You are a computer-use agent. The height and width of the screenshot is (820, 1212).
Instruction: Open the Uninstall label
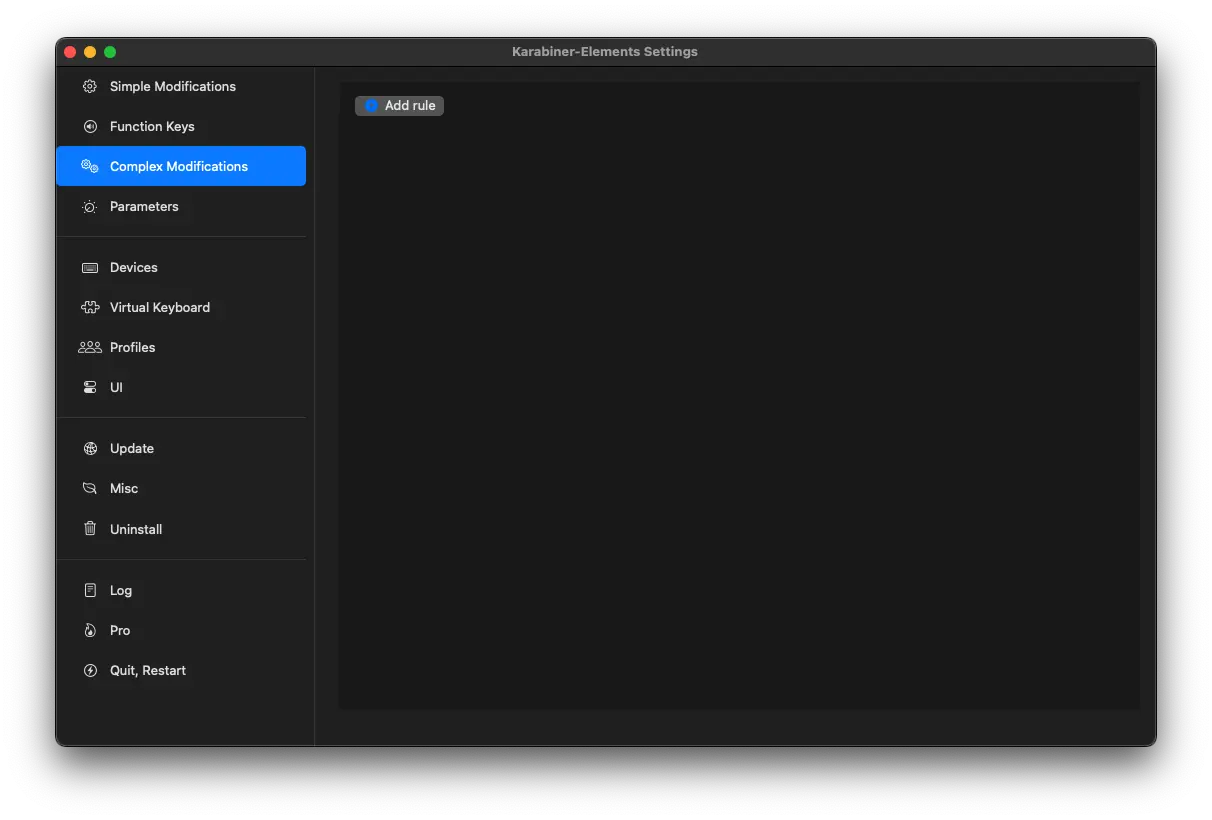tap(136, 529)
